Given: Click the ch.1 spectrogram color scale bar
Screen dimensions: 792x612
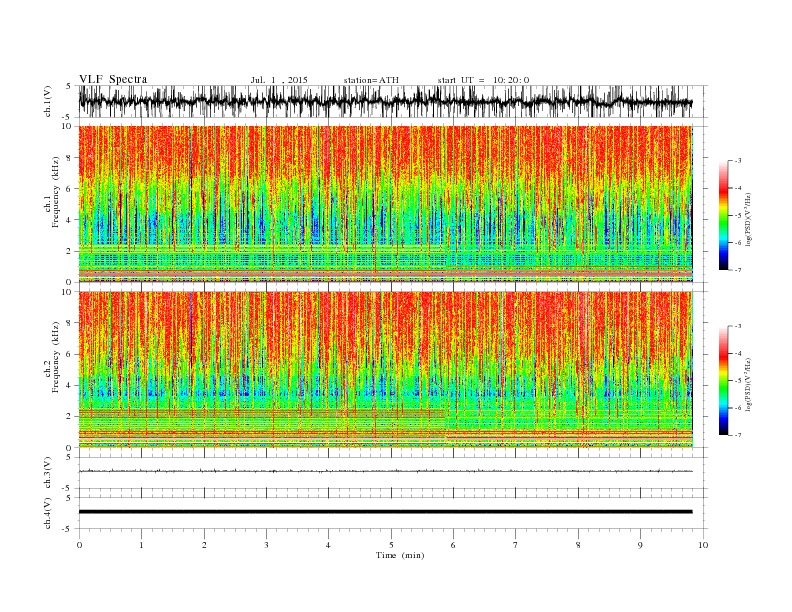Looking at the screenshot, I should [x=723, y=215].
